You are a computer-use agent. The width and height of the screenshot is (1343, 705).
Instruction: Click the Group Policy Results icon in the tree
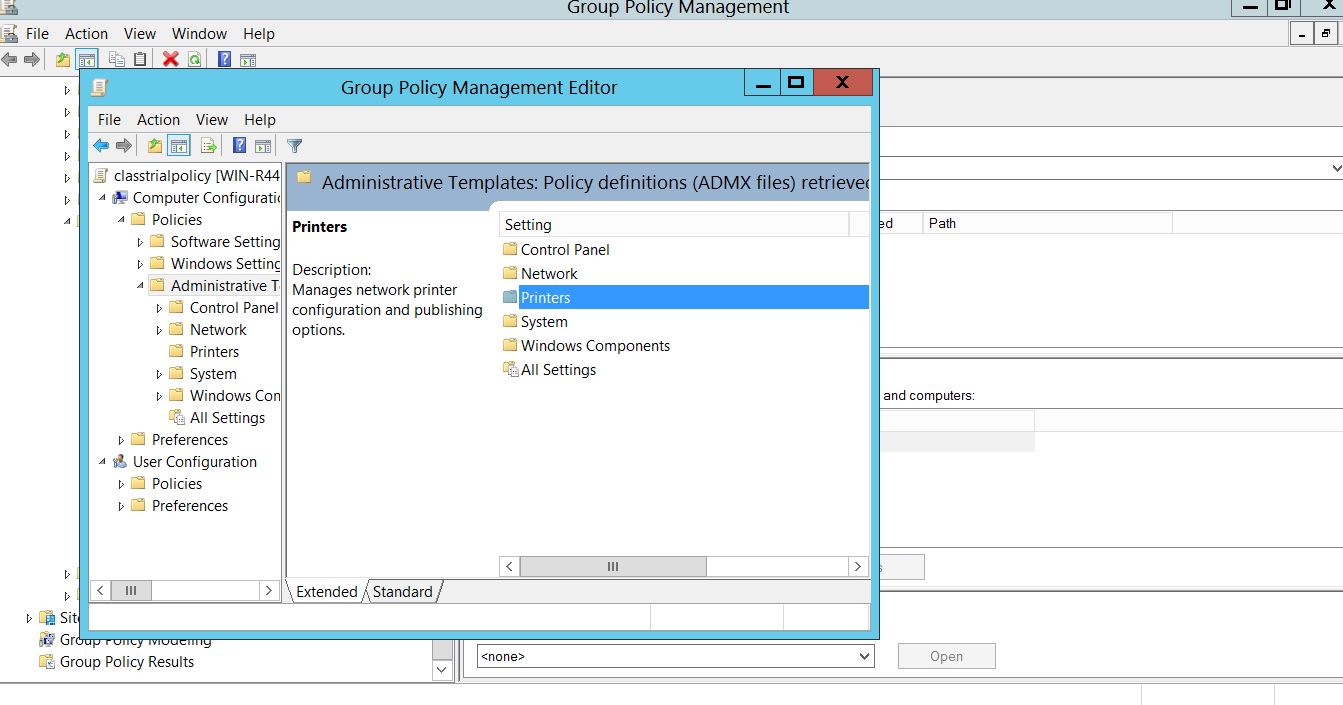click(46, 662)
